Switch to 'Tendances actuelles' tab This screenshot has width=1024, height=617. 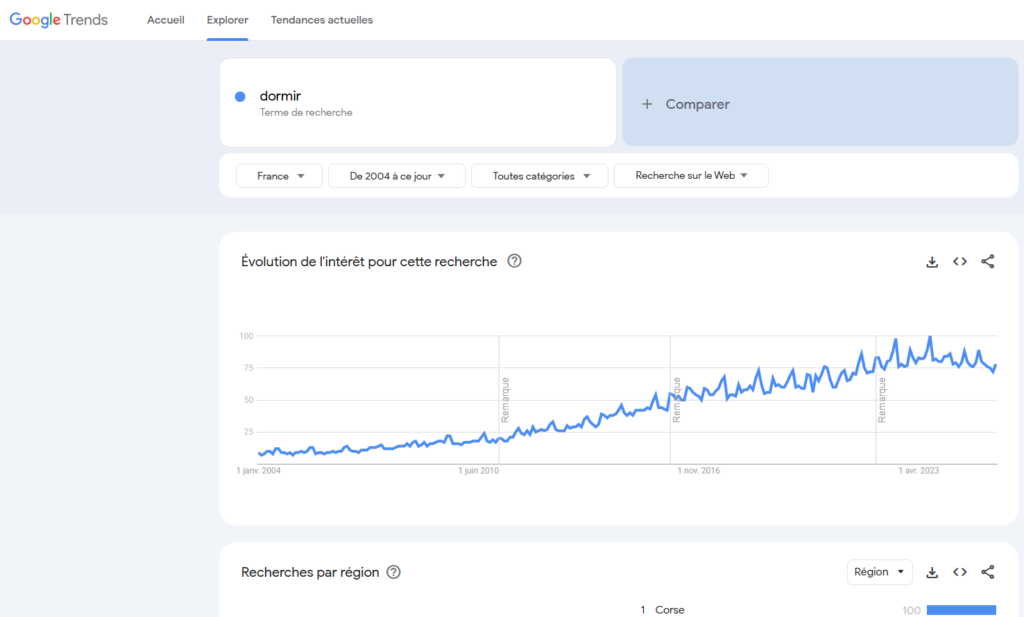[x=321, y=20]
